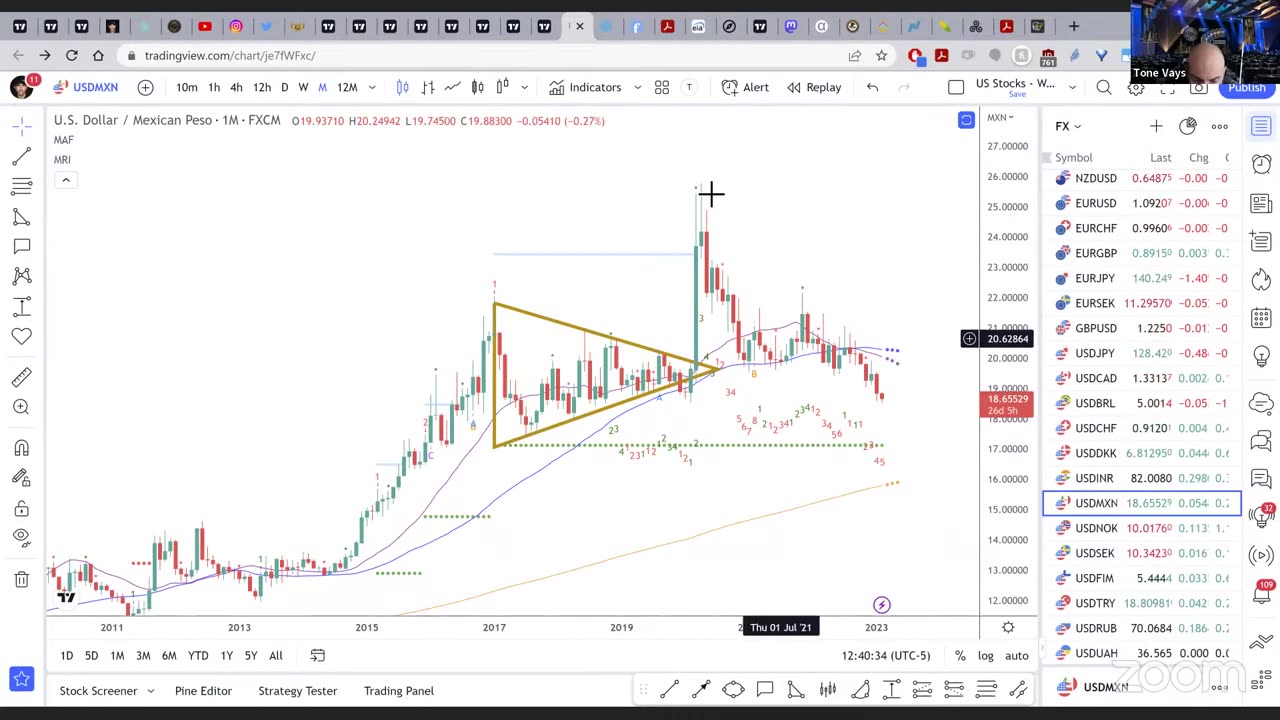Toggle magnet mode in left toolbar

[x=21, y=448]
